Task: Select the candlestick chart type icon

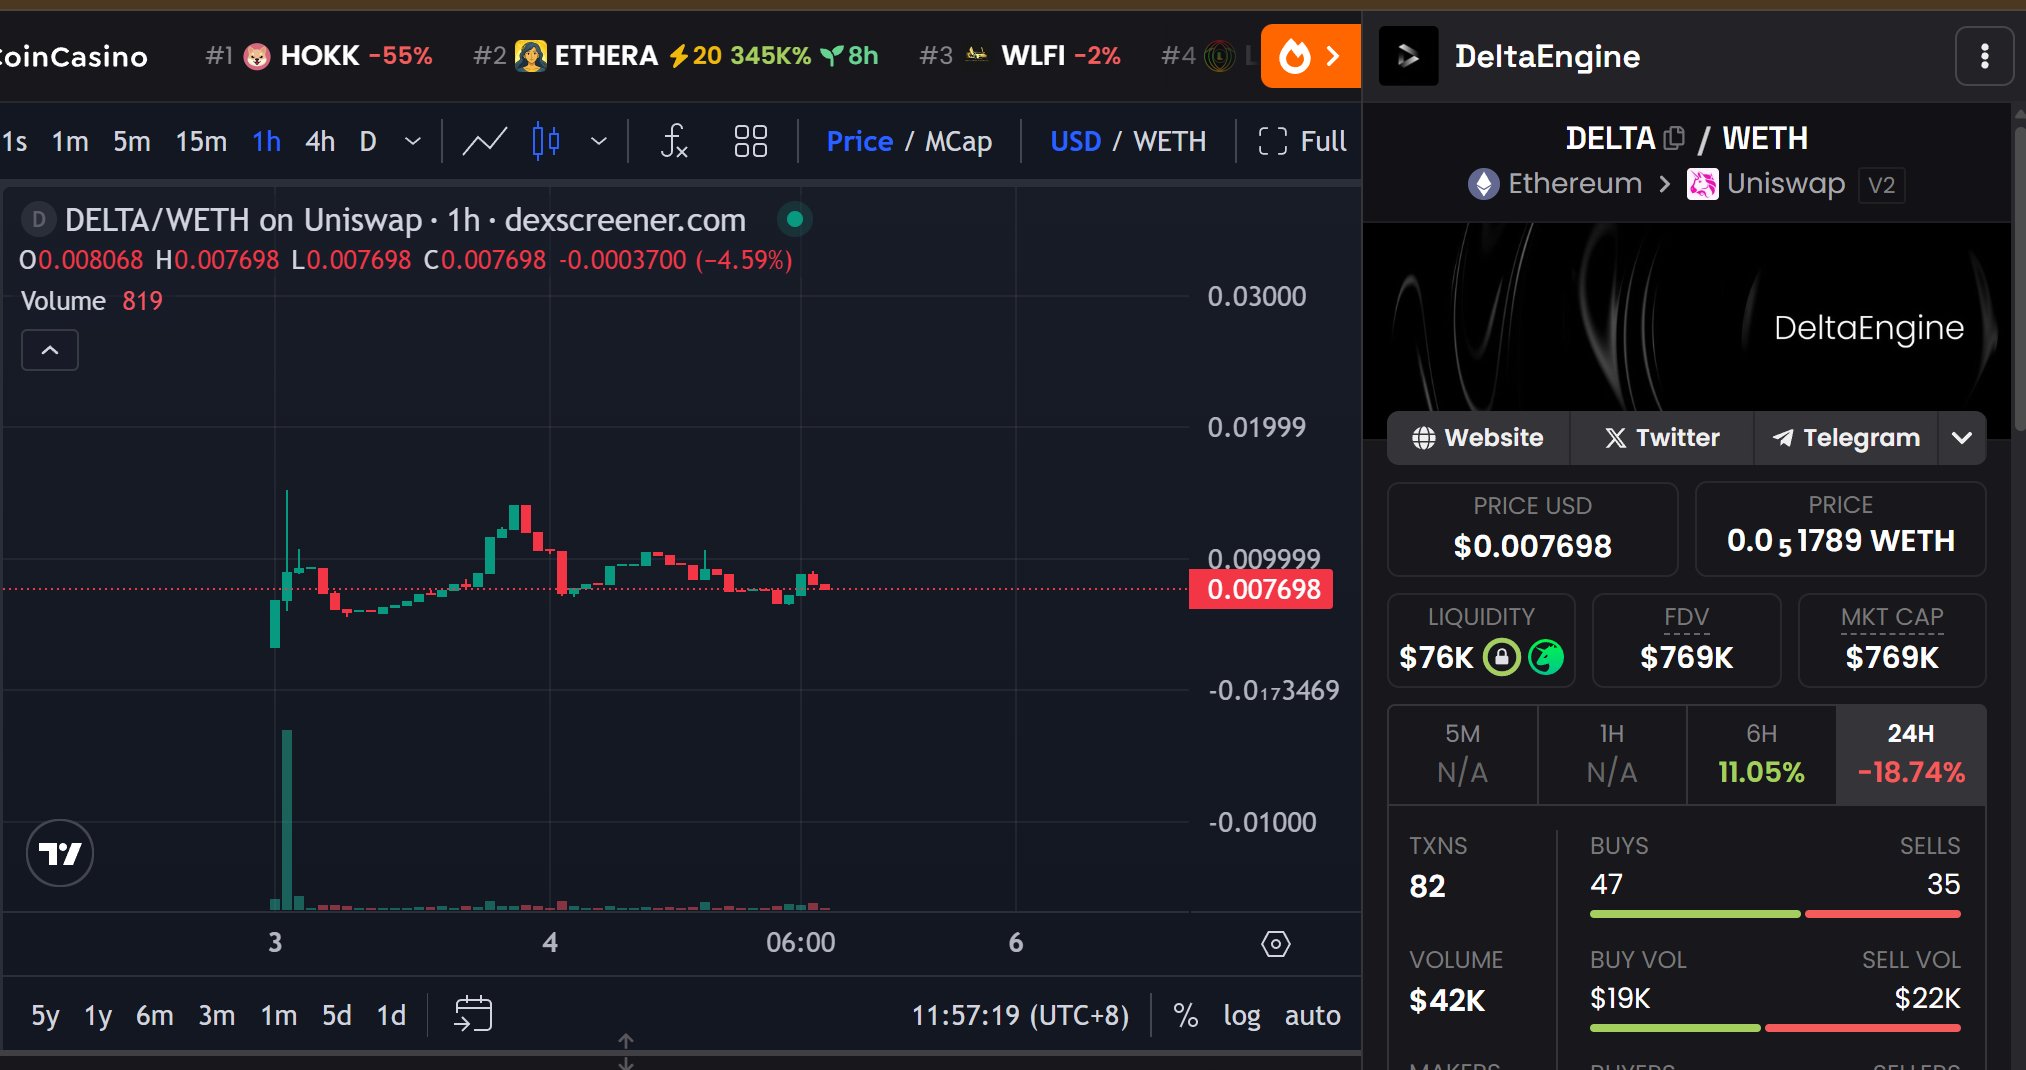Action: click(x=546, y=141)
